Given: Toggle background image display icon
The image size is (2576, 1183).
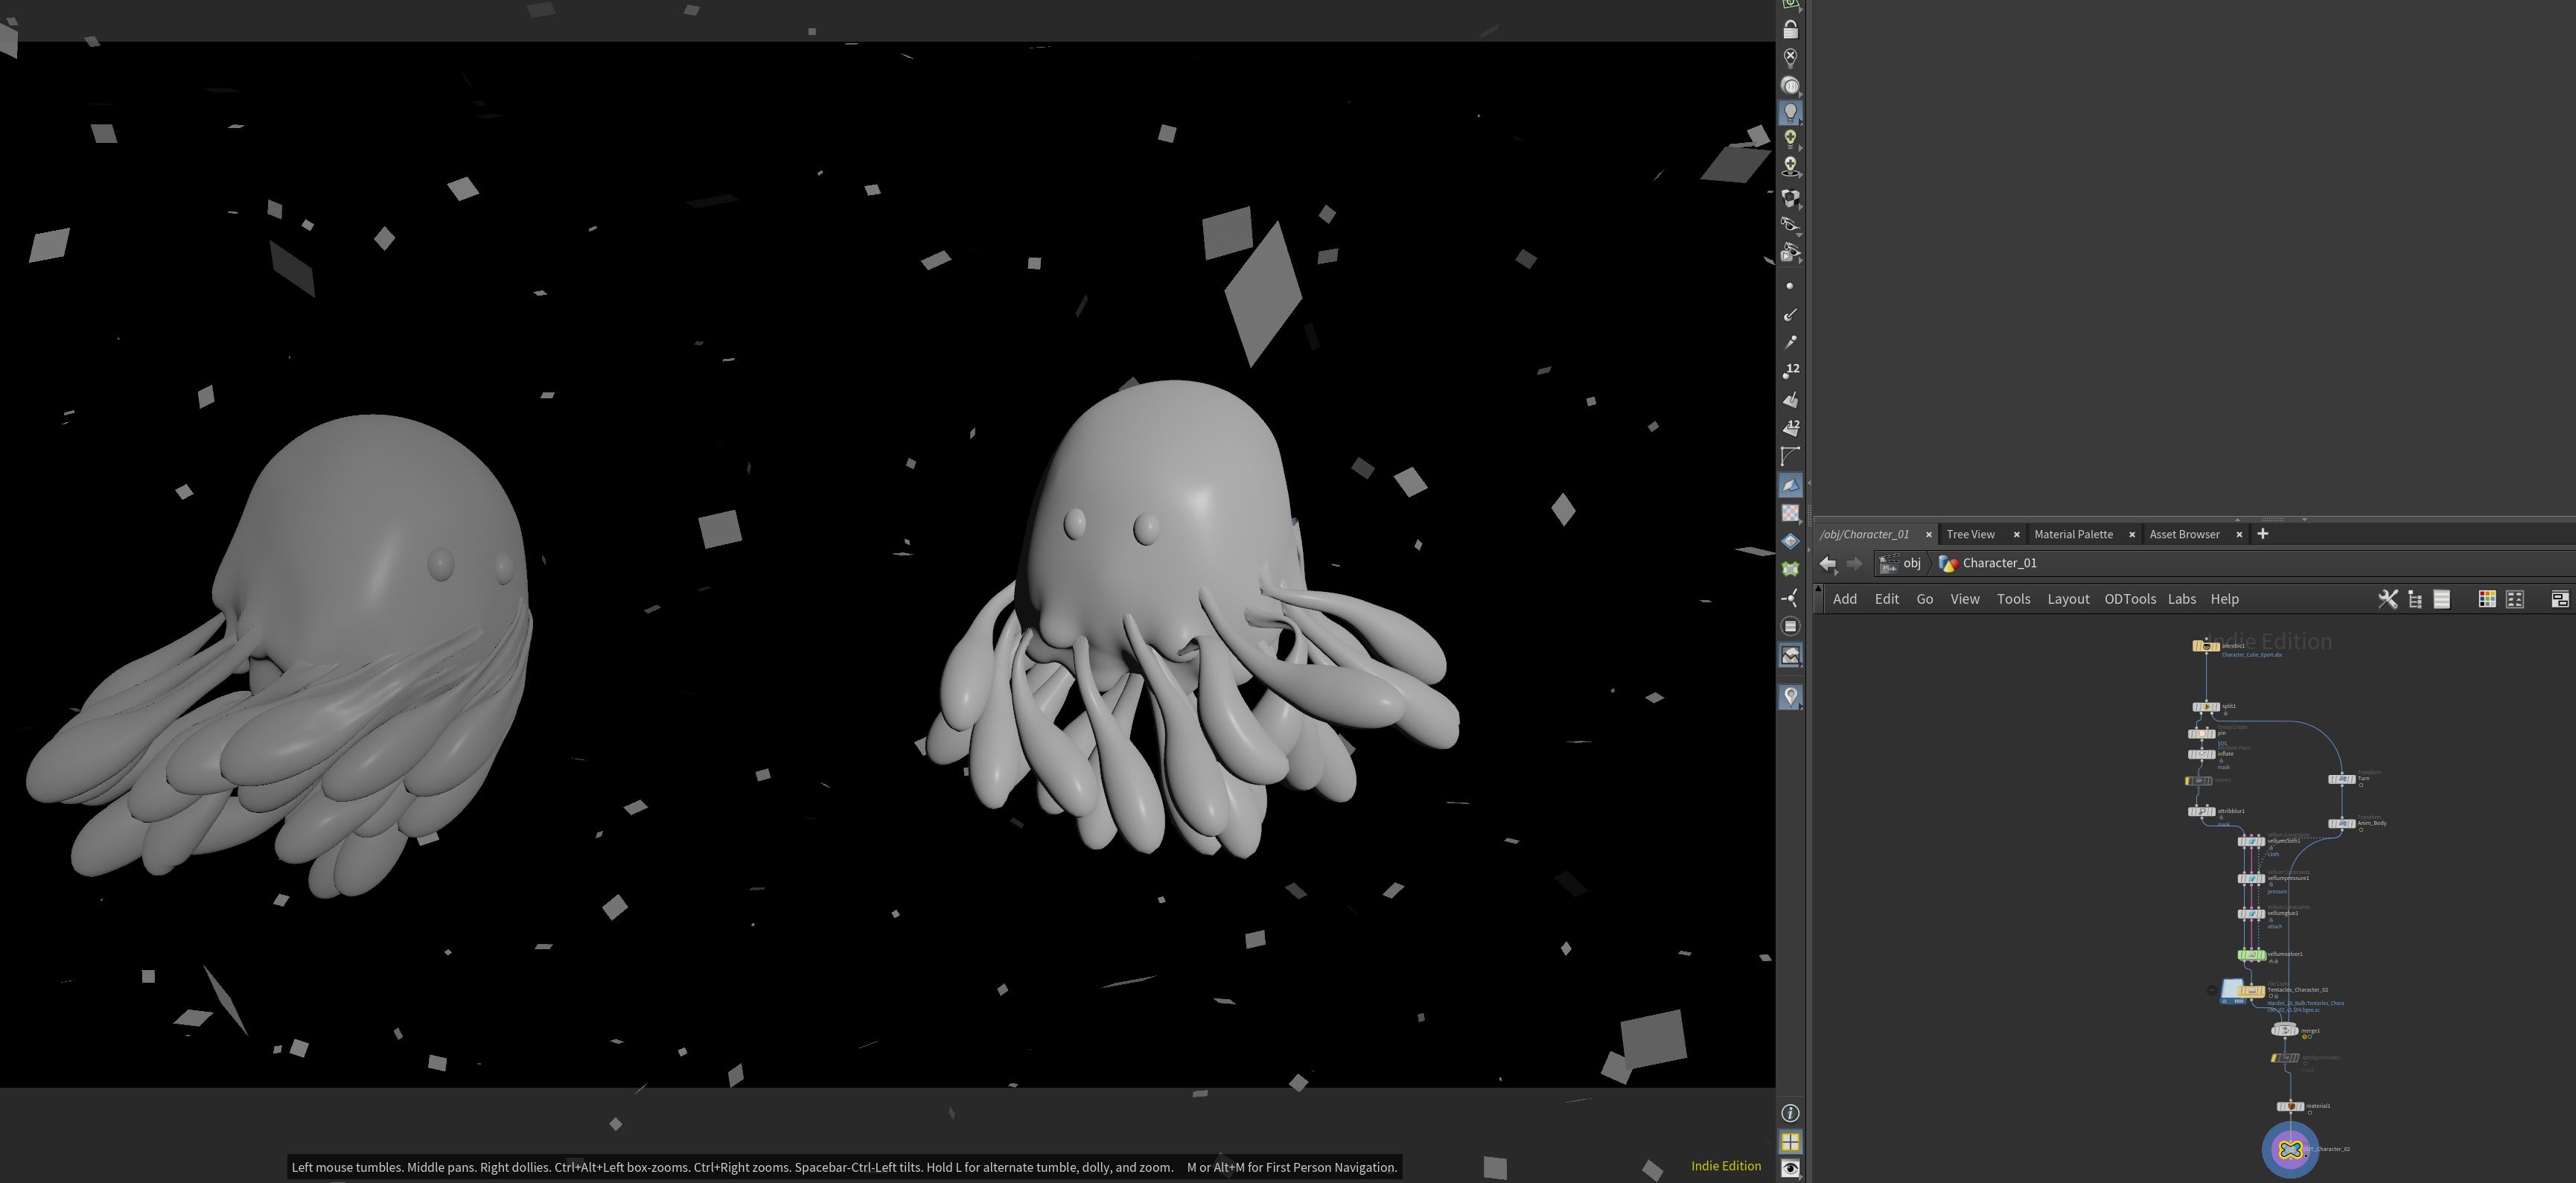Looking at the screenshot, I should pos(1790,655).
